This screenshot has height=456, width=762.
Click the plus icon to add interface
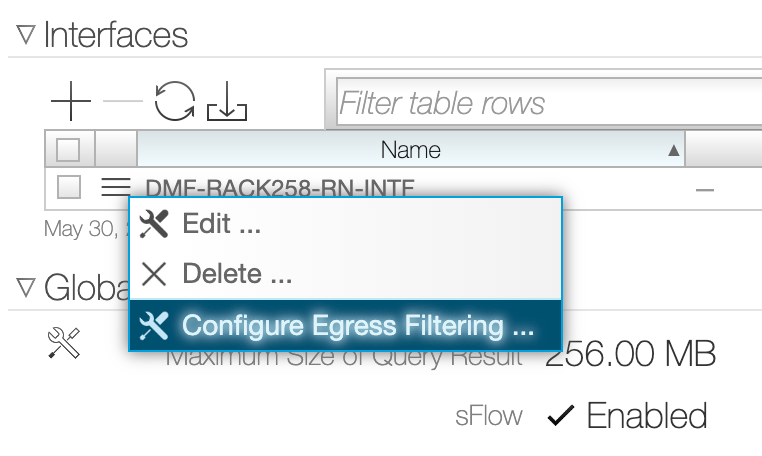[71, 101]
